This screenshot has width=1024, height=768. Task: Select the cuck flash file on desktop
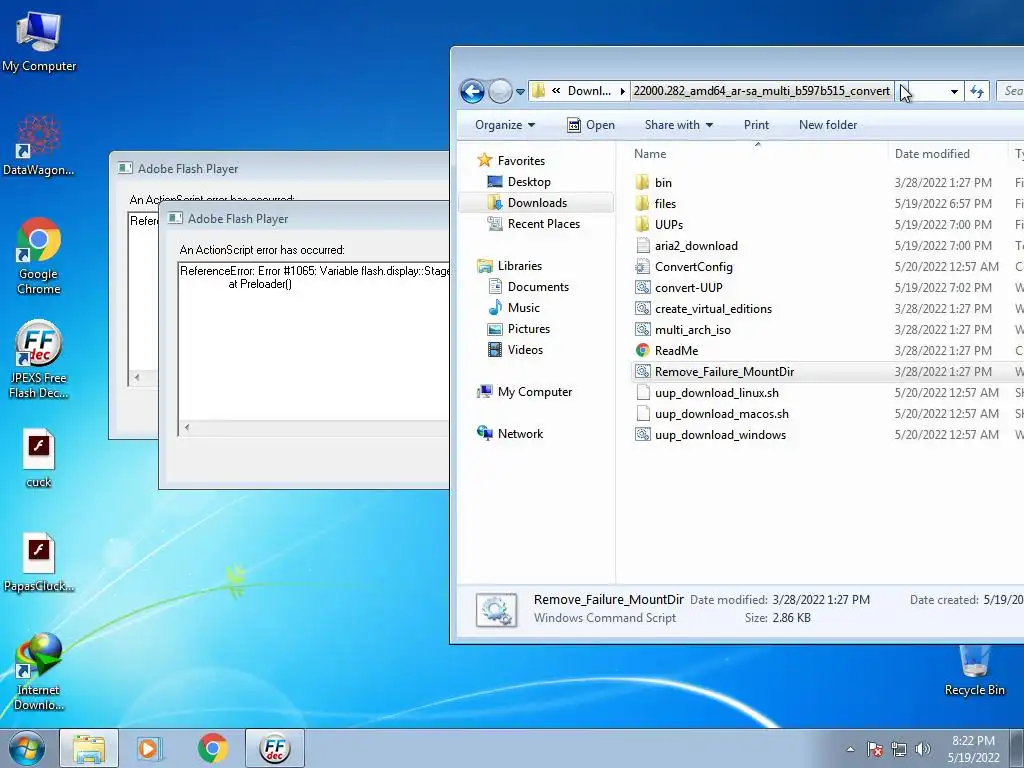point(39,458)
